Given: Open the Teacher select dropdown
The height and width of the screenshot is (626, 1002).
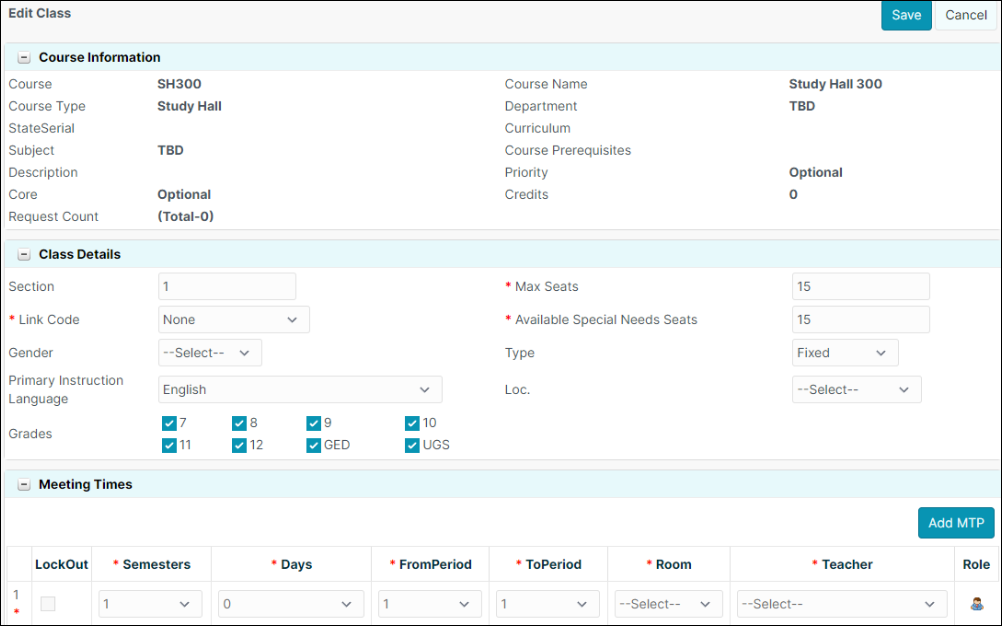Looking at the screenshot, I should [x=842, y=604].
